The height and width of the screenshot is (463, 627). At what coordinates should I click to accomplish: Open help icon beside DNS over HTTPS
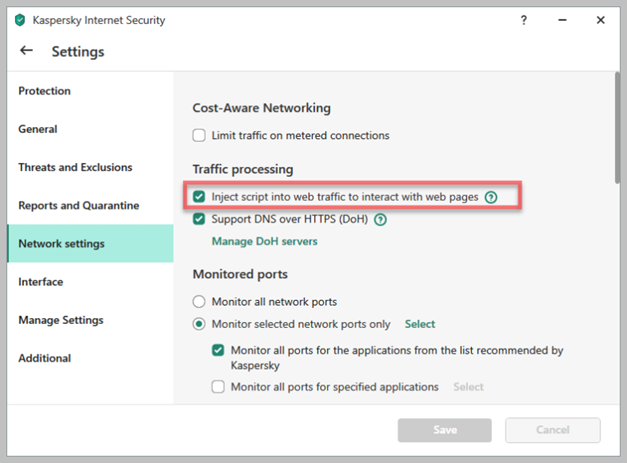(380, 219)
